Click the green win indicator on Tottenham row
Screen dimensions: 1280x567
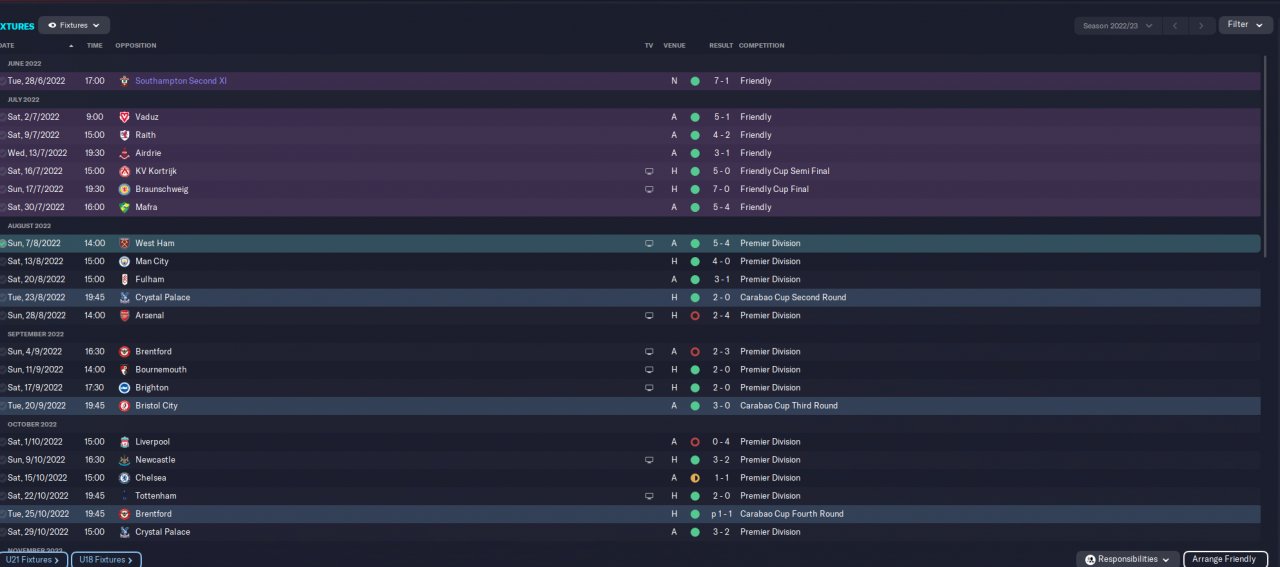pyautogui.click(x=695, y=496)
